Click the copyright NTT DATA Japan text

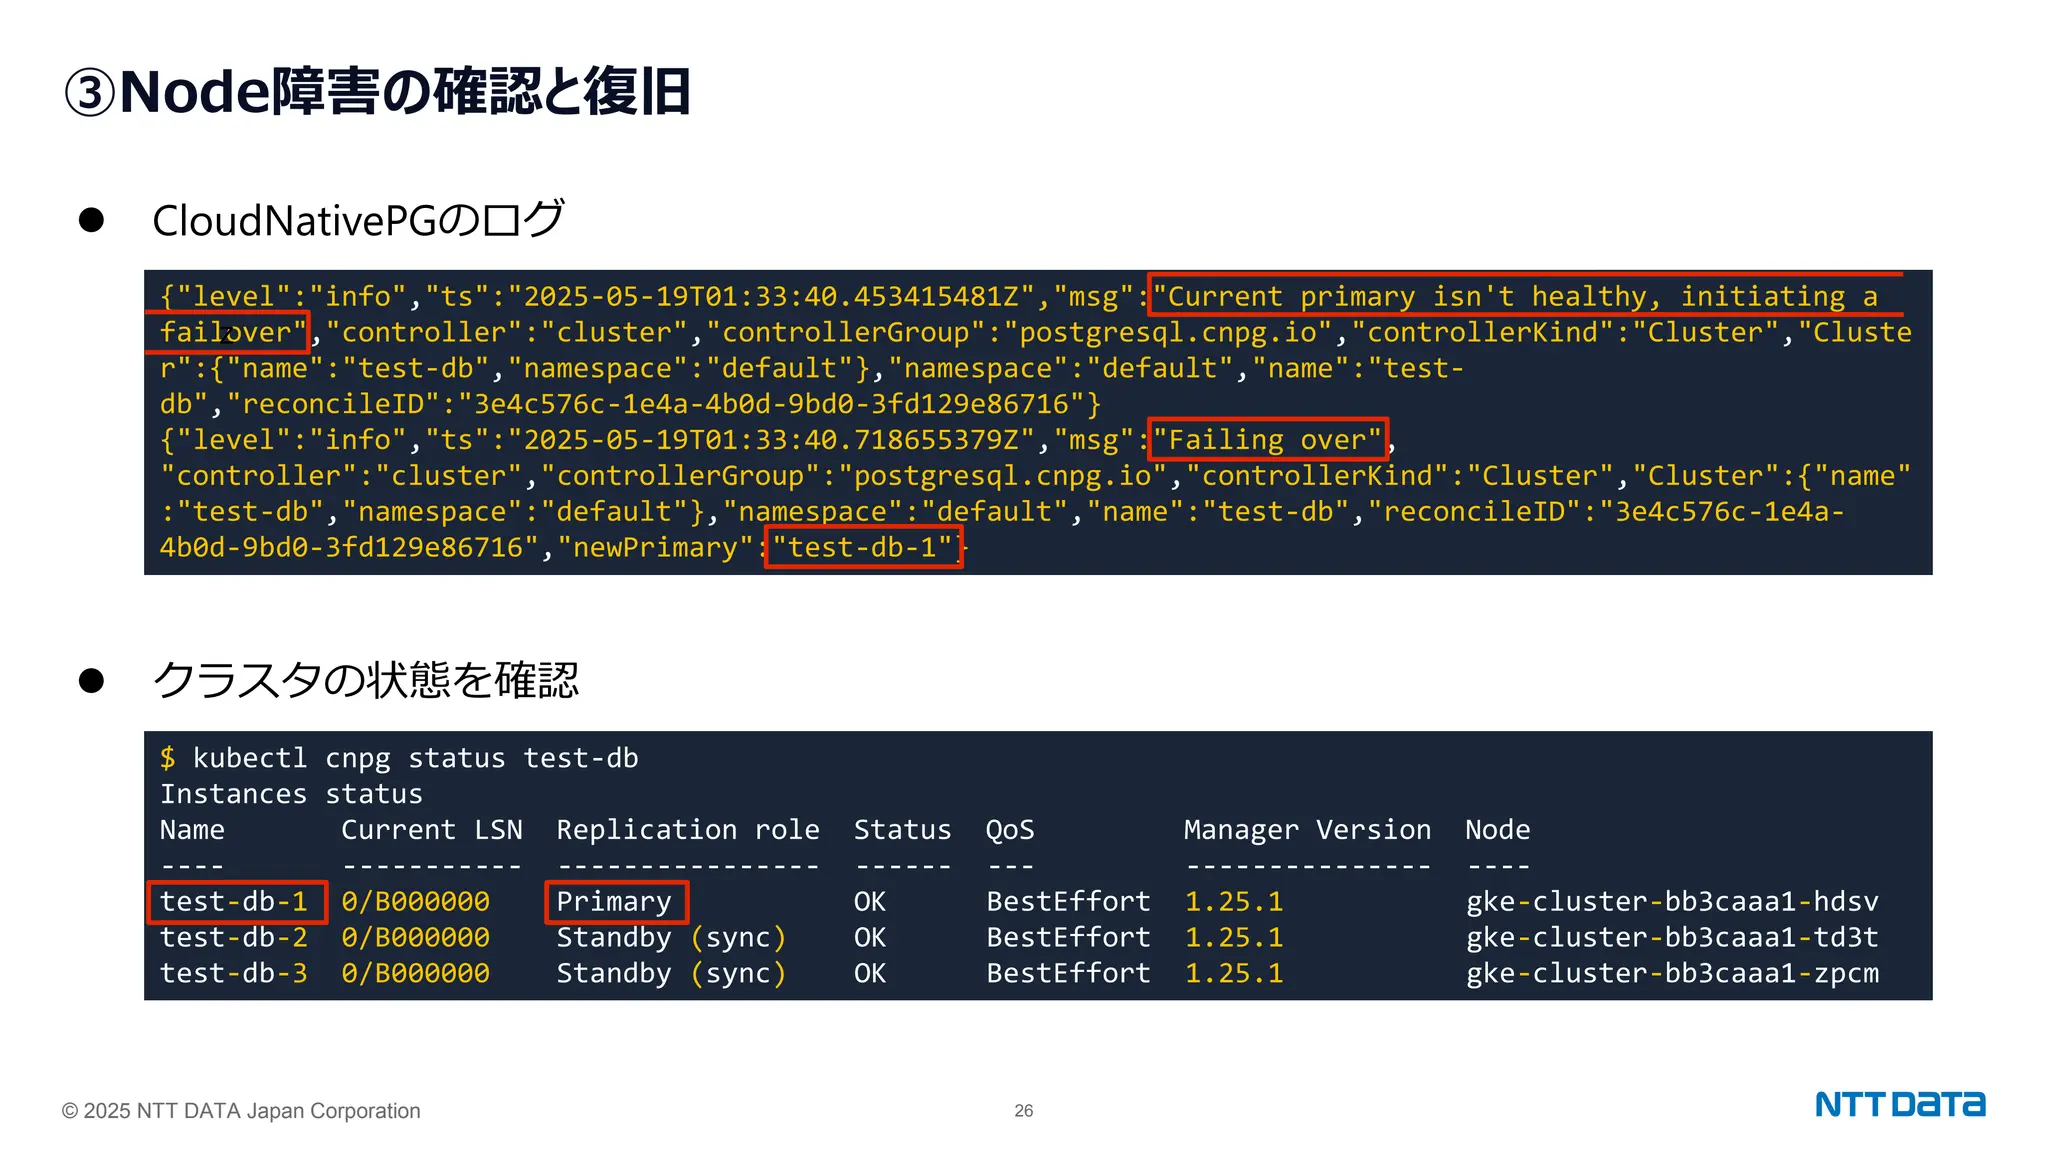point(241,1111)
